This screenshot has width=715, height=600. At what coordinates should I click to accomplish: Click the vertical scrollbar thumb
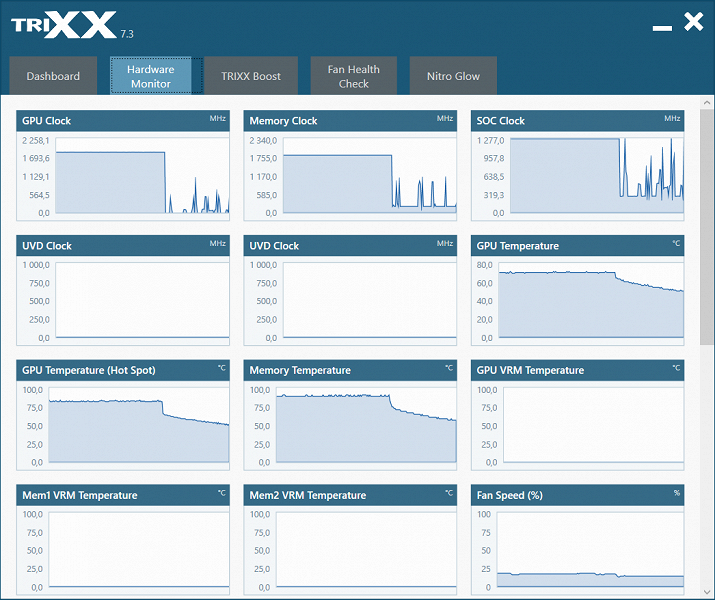pyautogui.click(x=707, y=227)
